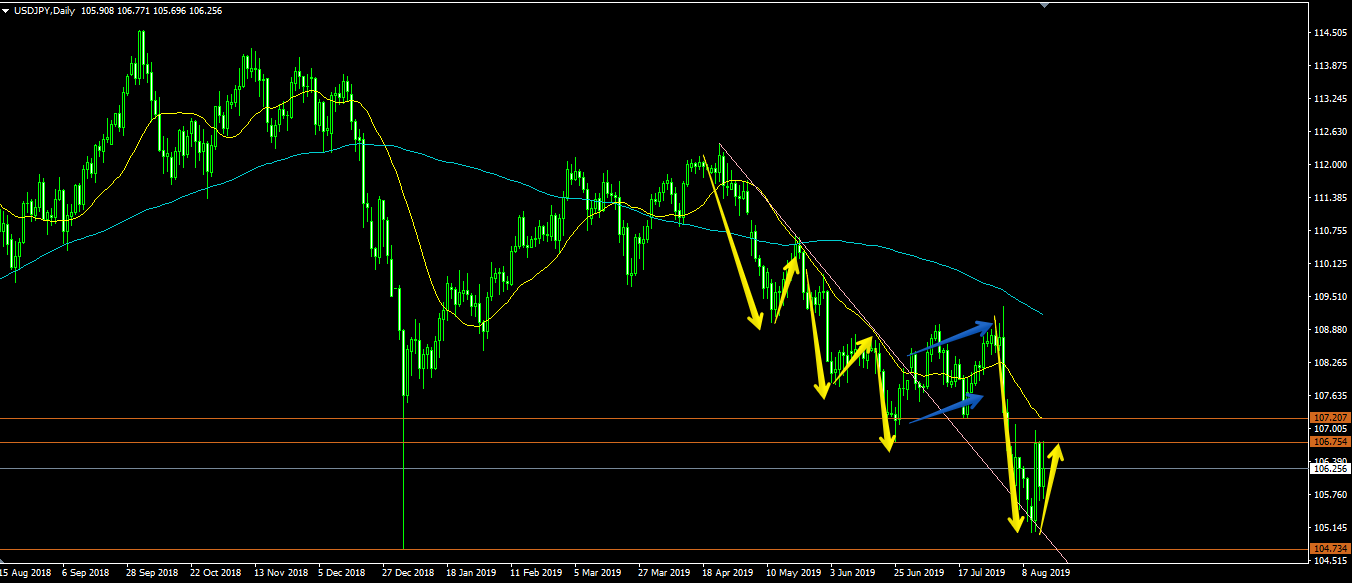
Task: Click the 108.265 price axis label
Action: [1328, 363]
